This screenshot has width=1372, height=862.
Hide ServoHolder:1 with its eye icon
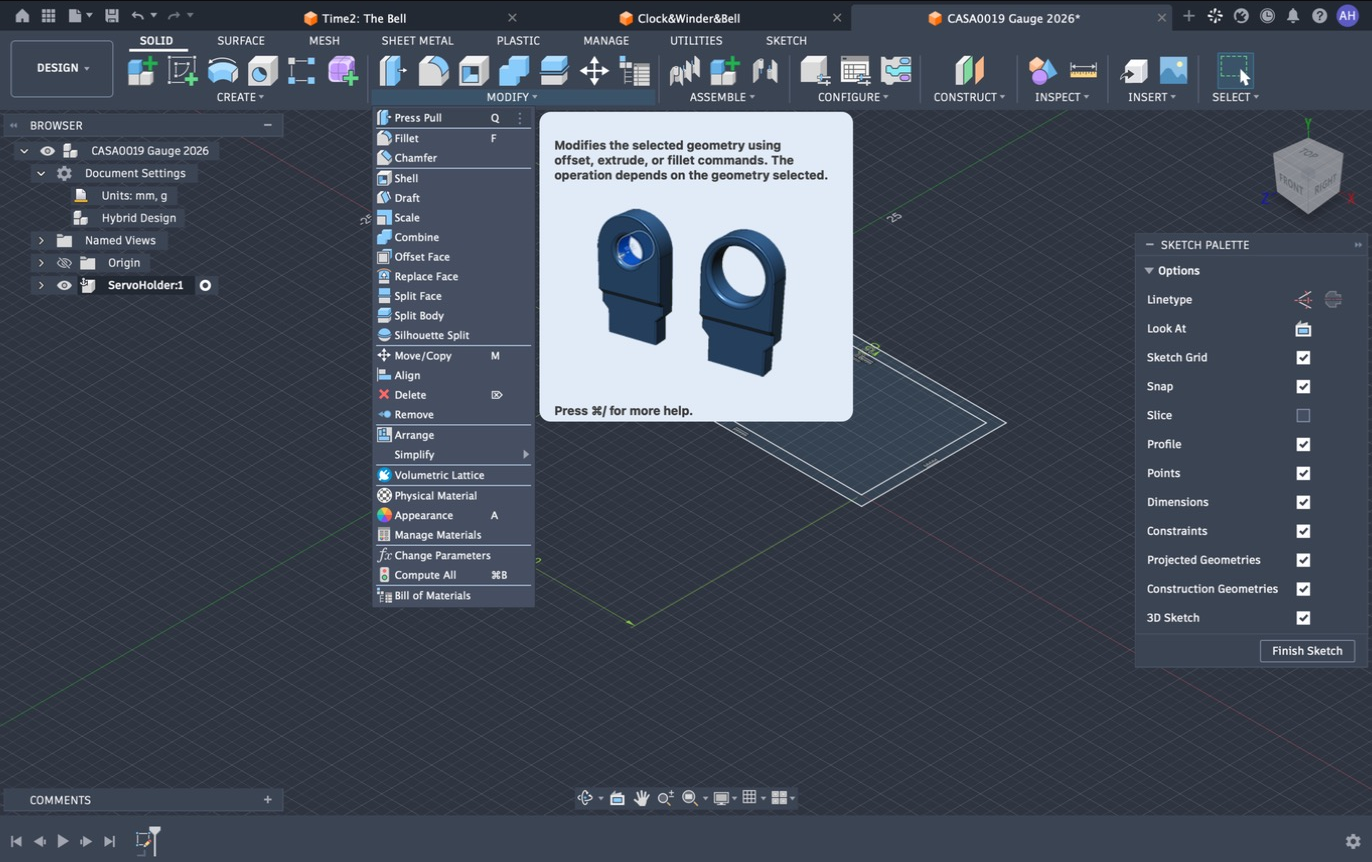[x=64, y=285]
